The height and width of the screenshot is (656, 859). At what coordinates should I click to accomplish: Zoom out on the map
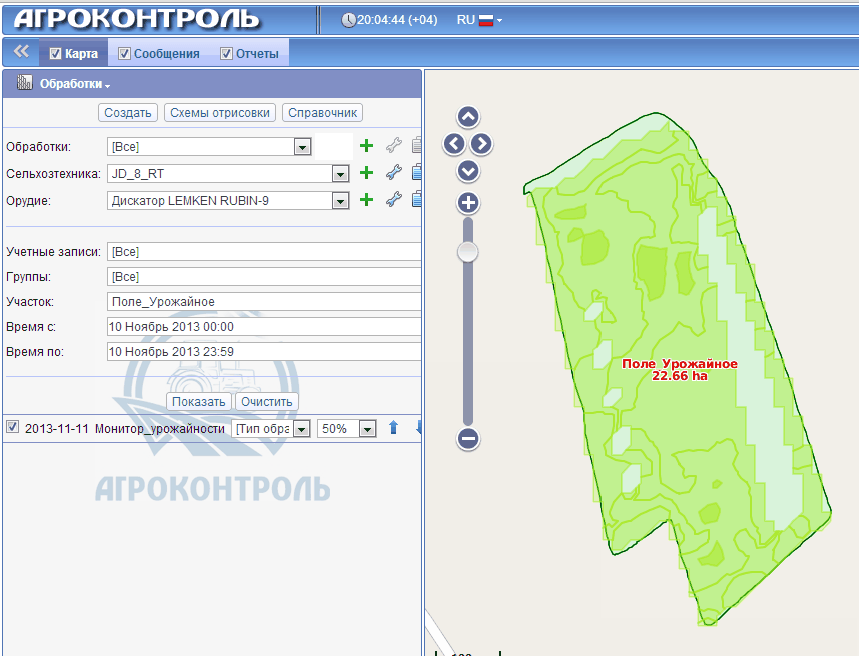coord(467,438)
